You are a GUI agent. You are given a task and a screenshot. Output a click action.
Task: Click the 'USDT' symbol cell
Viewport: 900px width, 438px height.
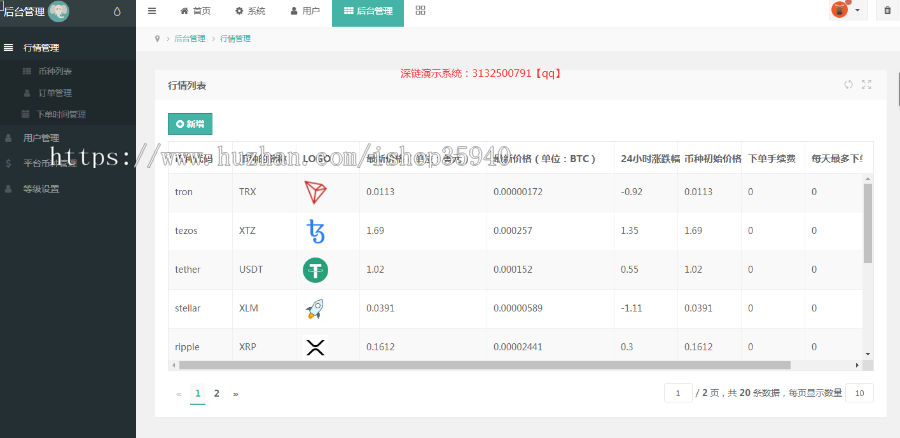pos(265,269)
